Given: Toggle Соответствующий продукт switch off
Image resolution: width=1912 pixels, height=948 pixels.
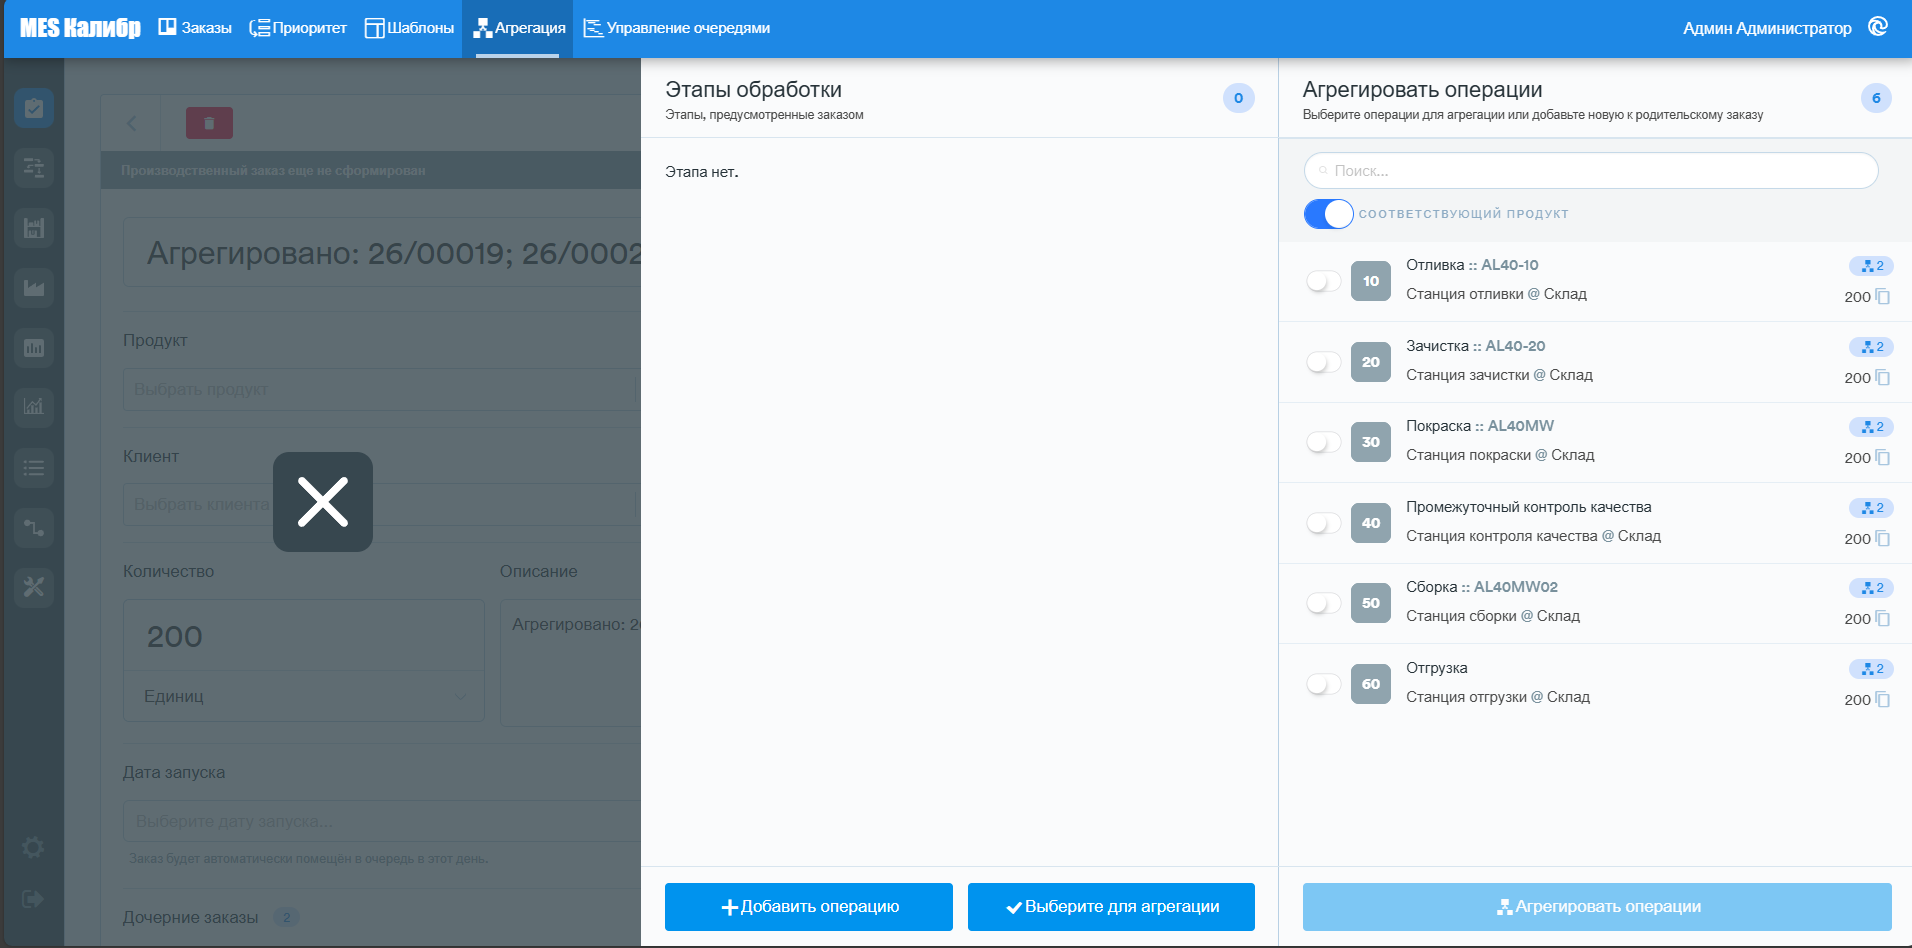Looking at the screenshot, I should (x=1328, y=214).
